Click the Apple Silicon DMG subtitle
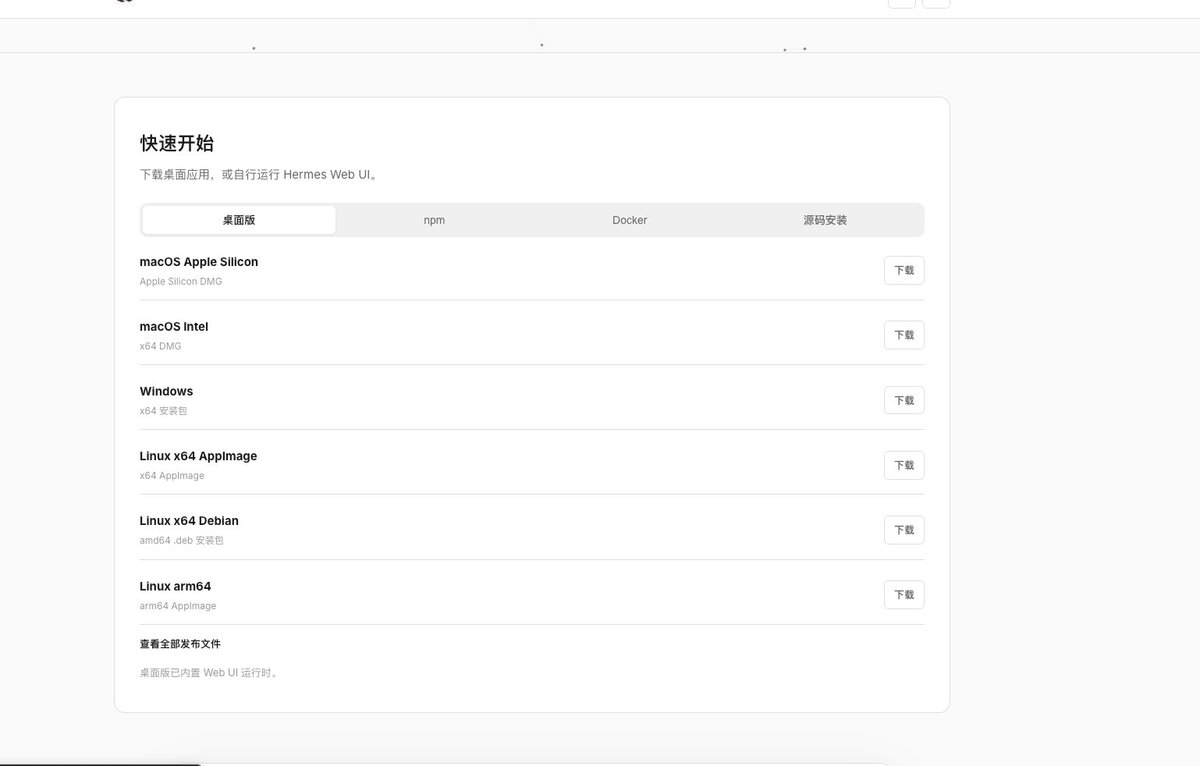 point(181,282)
